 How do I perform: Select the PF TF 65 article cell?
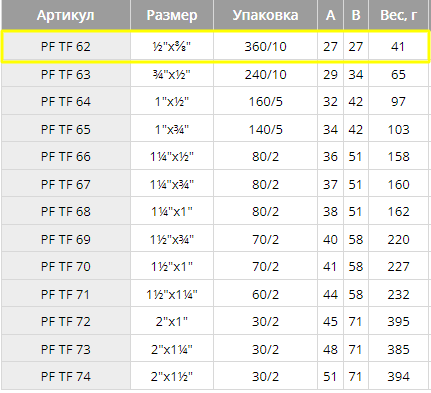pos(66,129)
